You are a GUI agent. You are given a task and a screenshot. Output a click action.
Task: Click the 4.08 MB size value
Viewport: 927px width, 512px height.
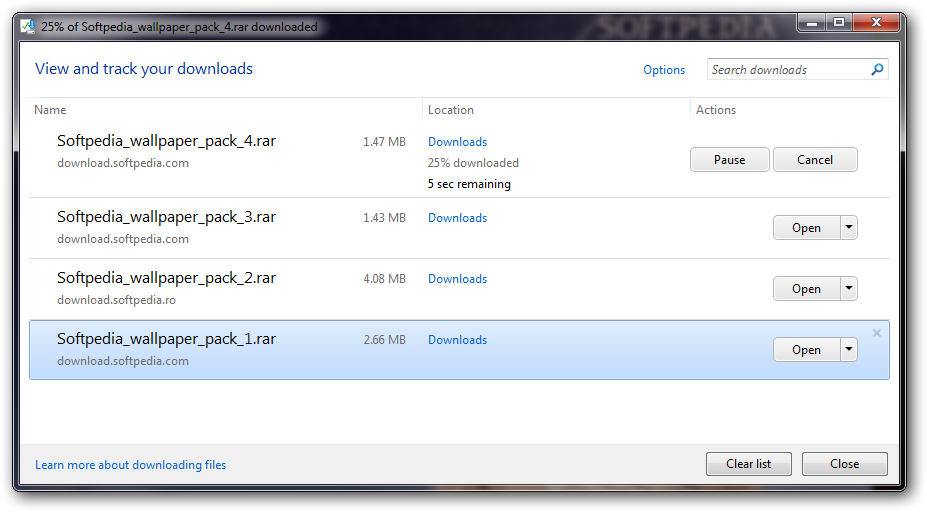[x=384, y=278]
